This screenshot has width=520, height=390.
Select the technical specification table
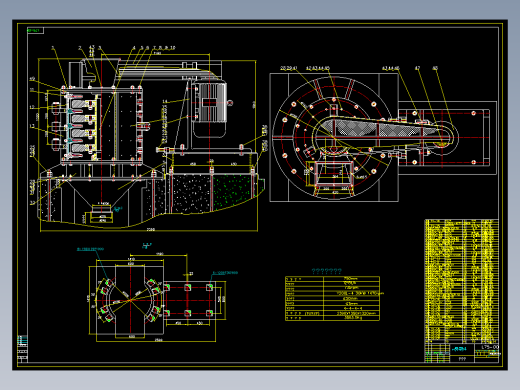(332, 298)
